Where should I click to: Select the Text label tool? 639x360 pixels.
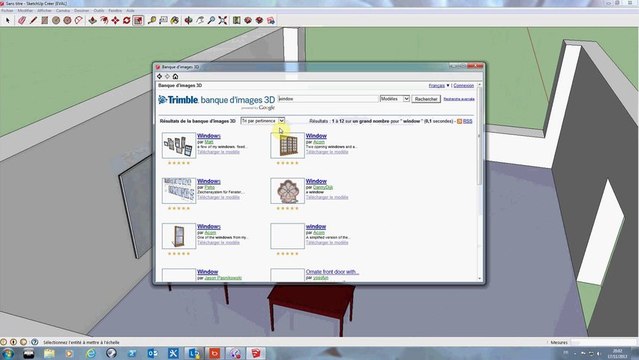pos(163,20)
